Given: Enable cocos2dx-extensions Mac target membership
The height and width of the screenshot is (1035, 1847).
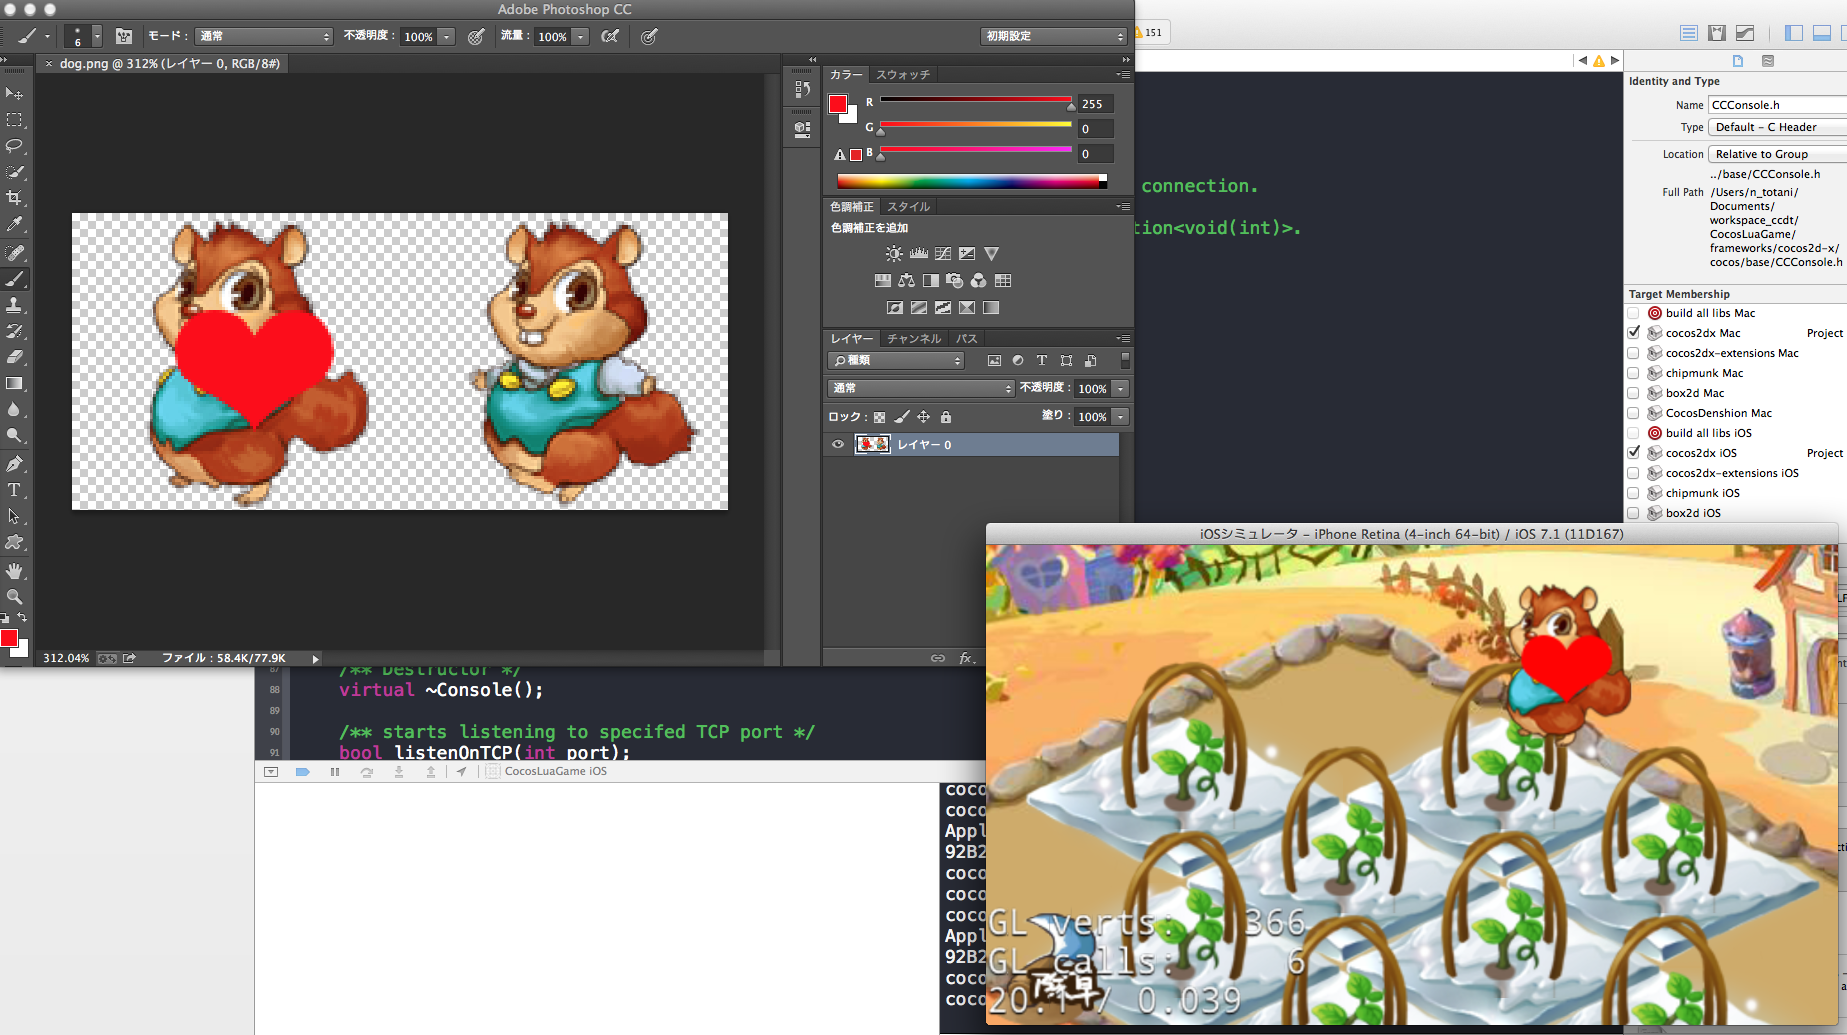Looking at the screenshot, I should coord(1634,353).
